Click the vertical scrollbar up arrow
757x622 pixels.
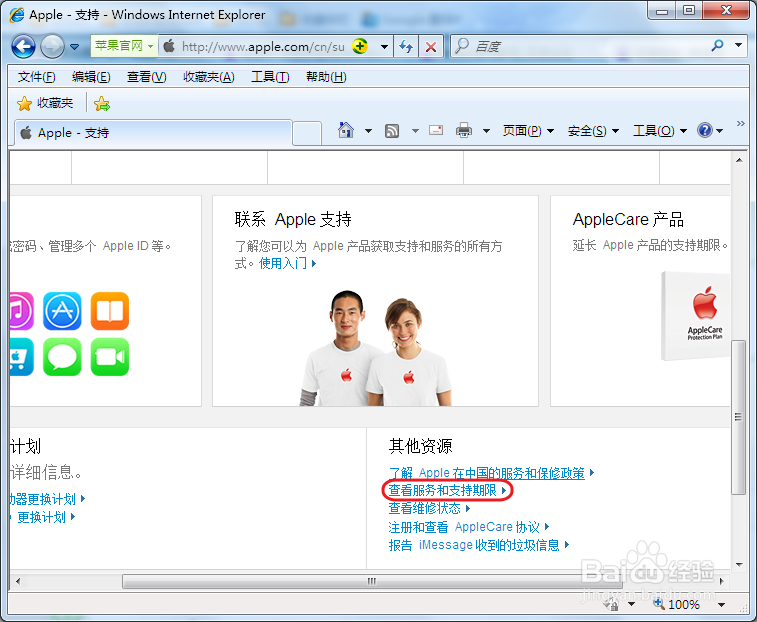click(739, 160)
